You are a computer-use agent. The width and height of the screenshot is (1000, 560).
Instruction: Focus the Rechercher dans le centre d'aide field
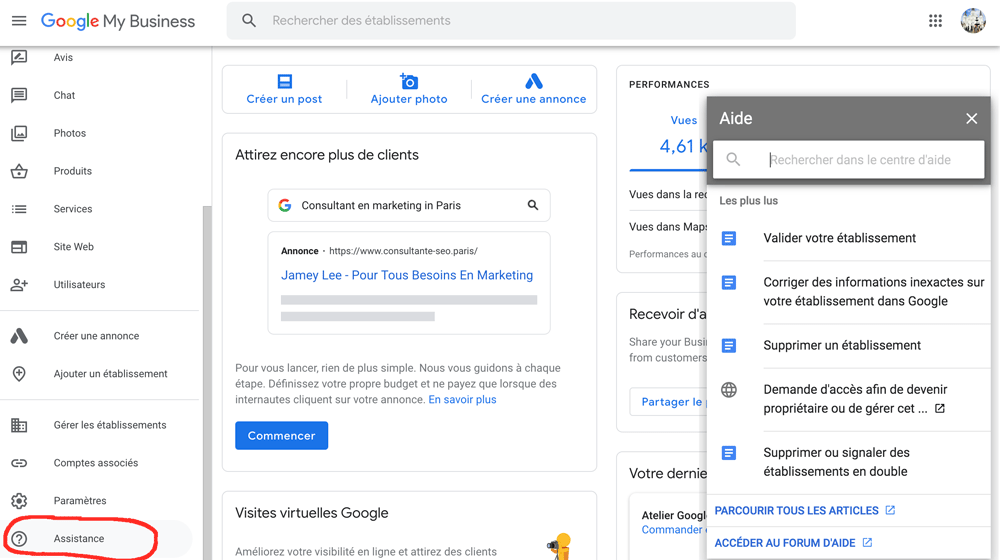coord(848,160)
